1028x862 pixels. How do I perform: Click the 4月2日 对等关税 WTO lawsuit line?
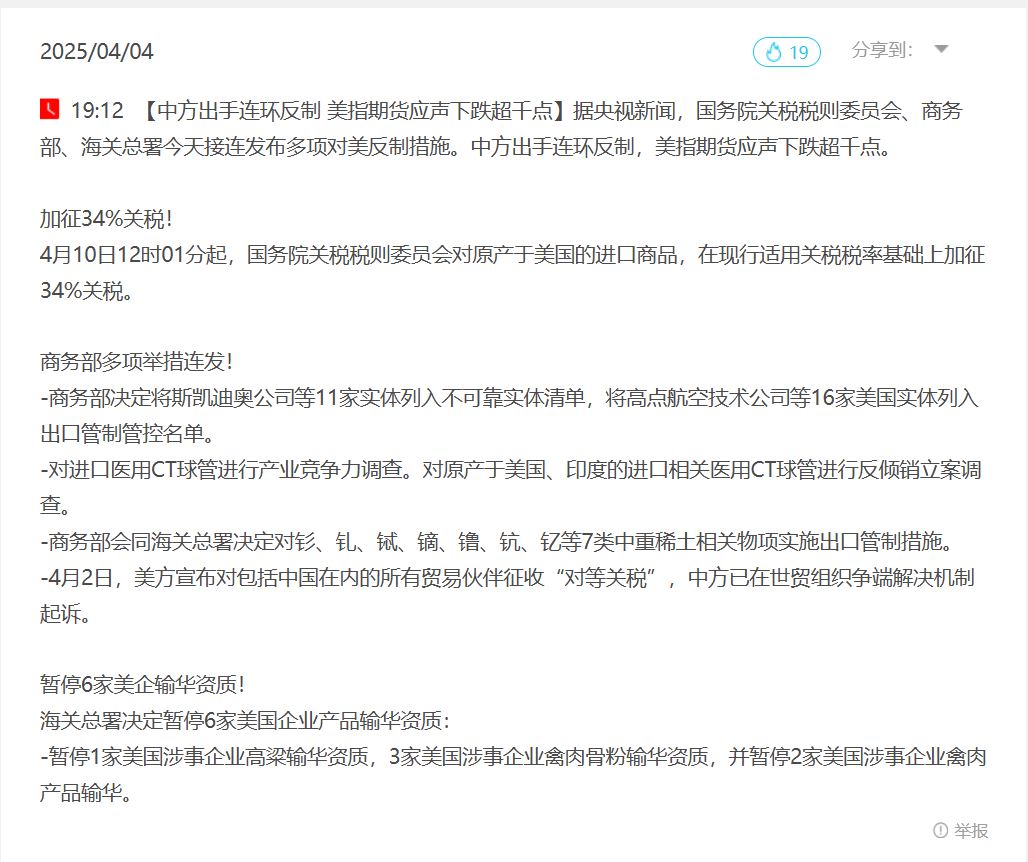point(507,595)
